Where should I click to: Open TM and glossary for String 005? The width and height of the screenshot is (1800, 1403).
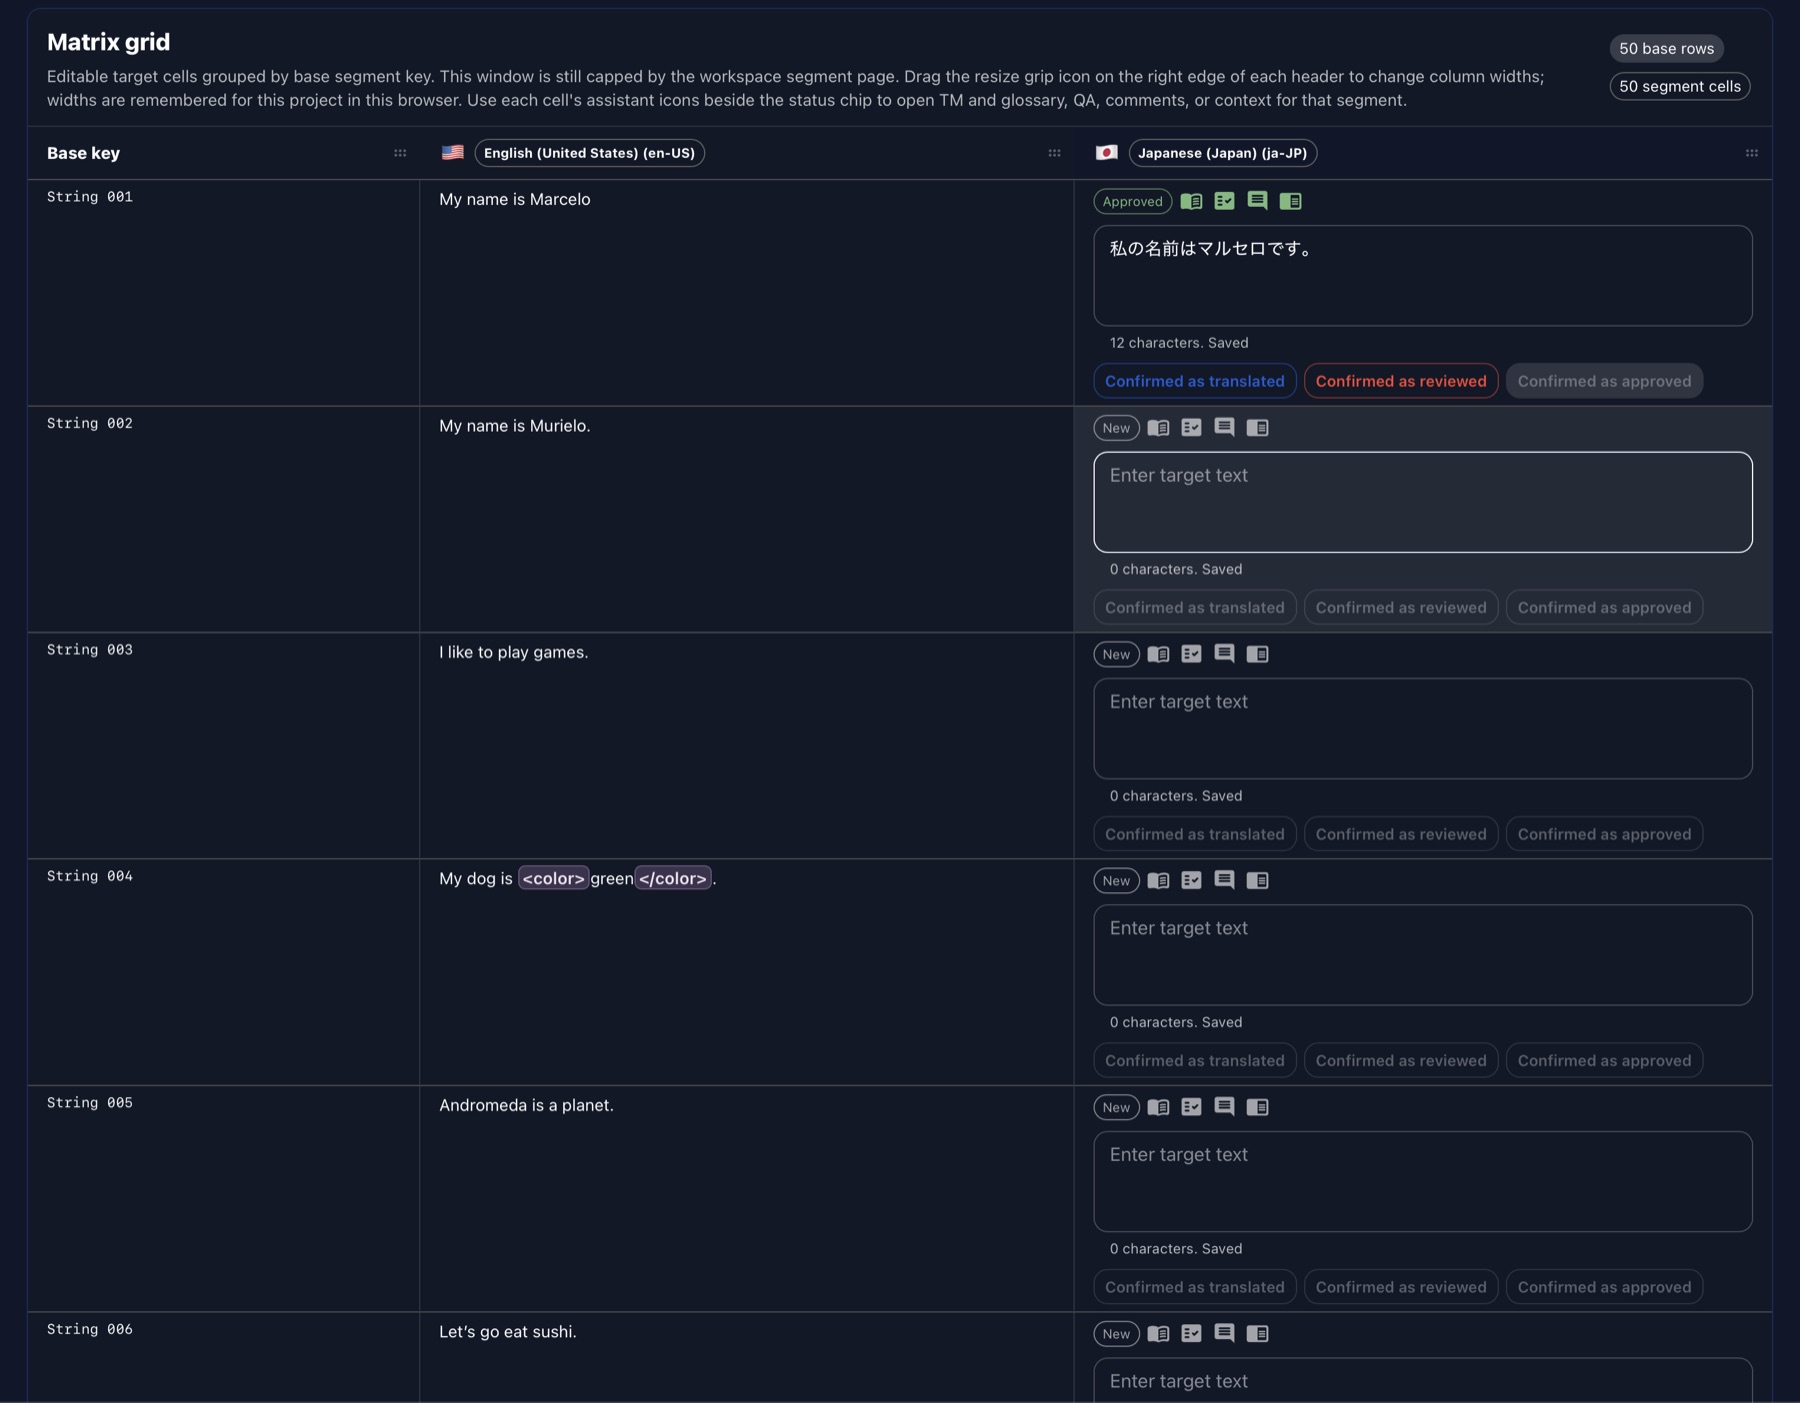[x=1158, y=1107]
